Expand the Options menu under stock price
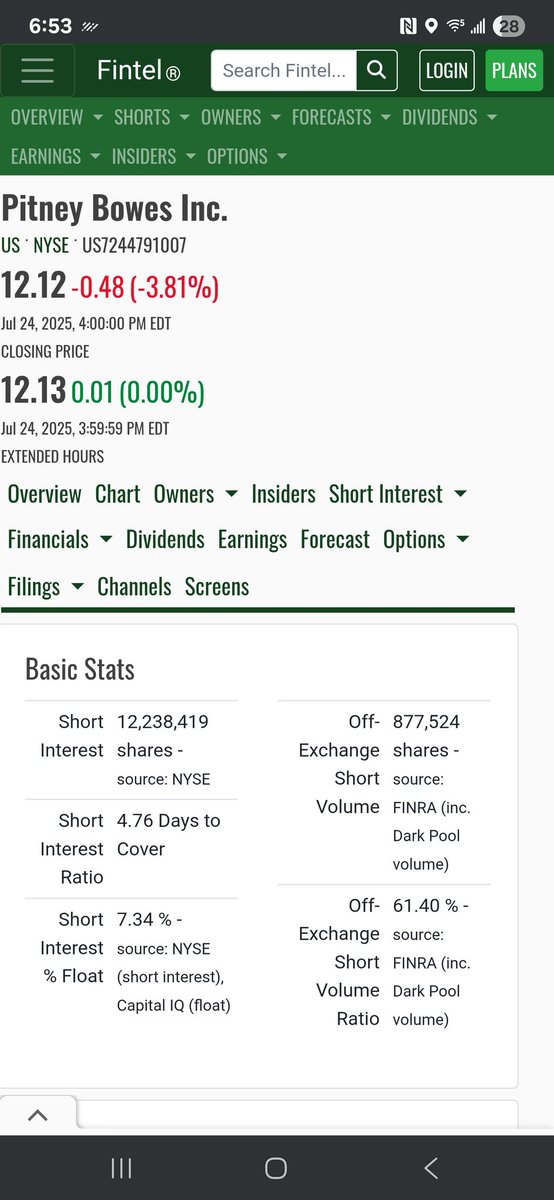Viewport: 554px width, 1200px height. 426,539
